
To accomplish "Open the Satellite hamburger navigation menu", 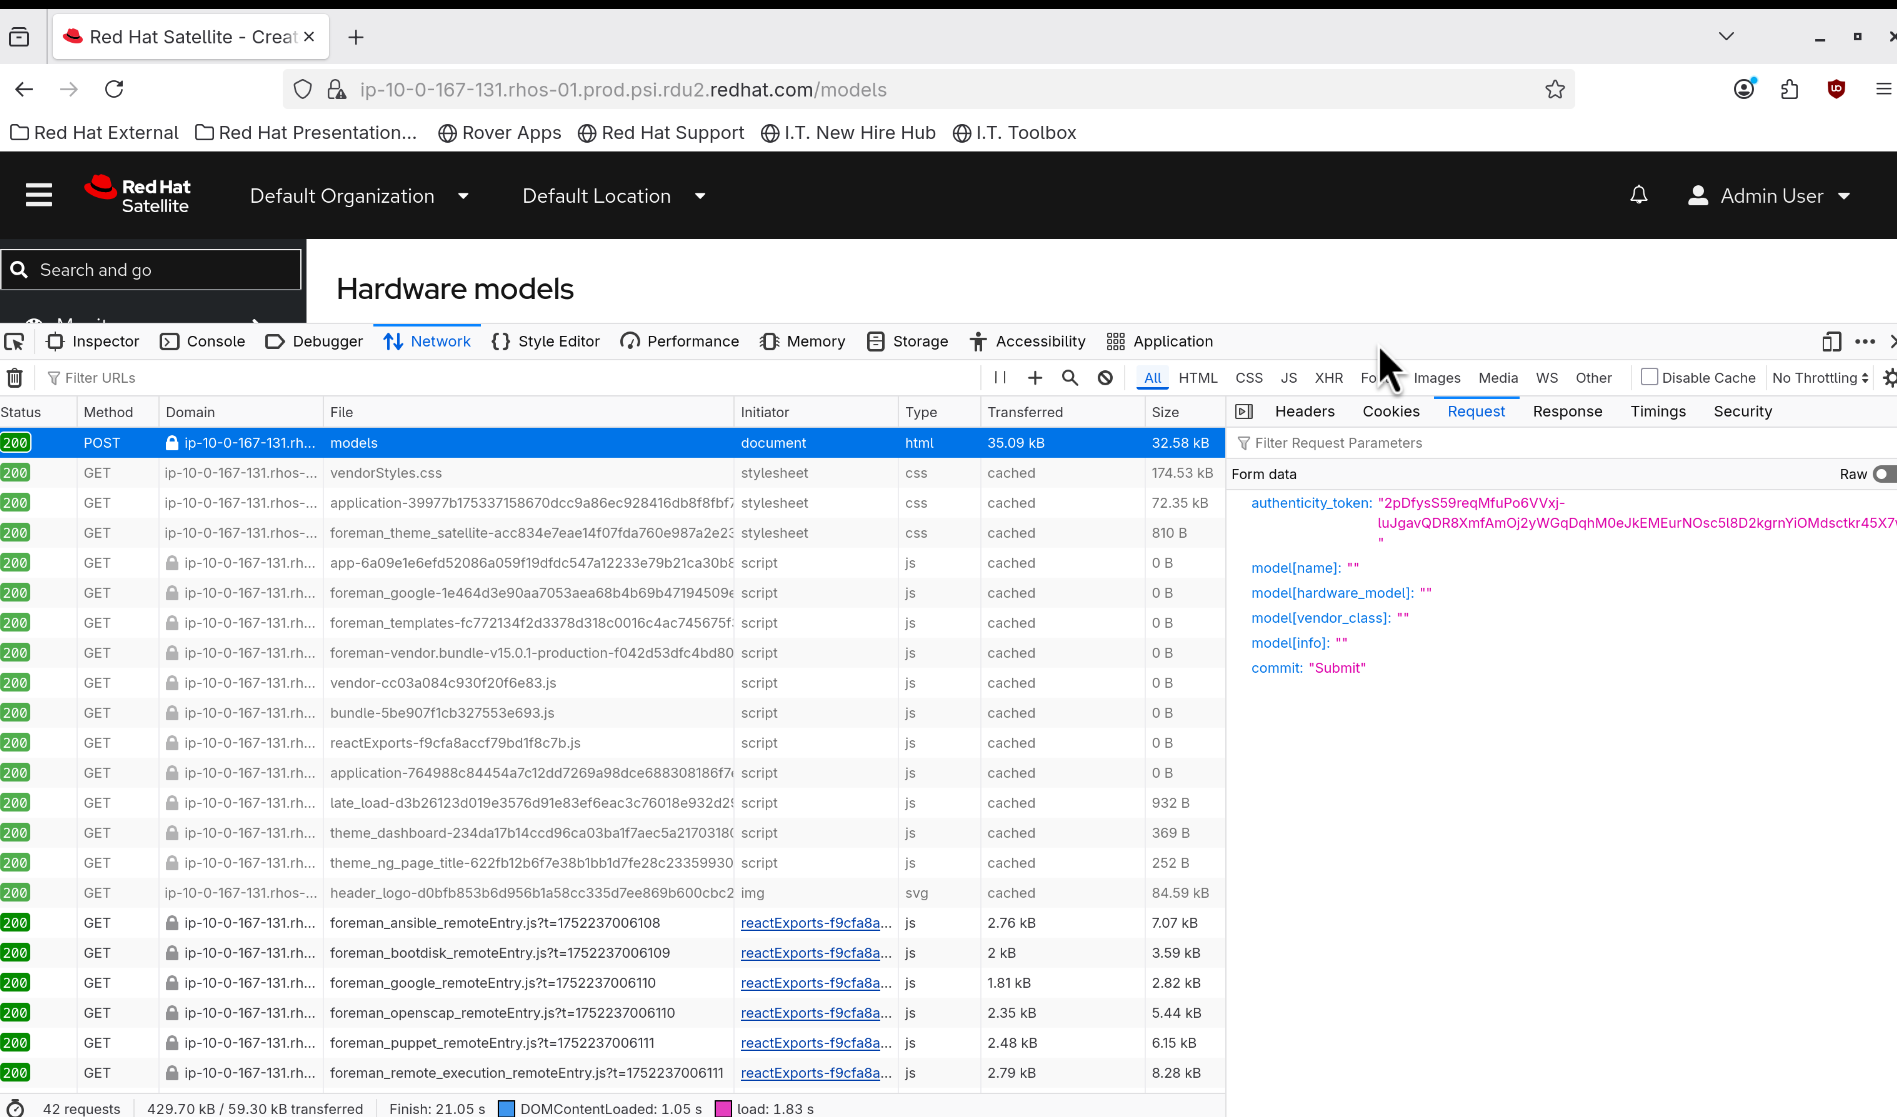I will point(39,195).
